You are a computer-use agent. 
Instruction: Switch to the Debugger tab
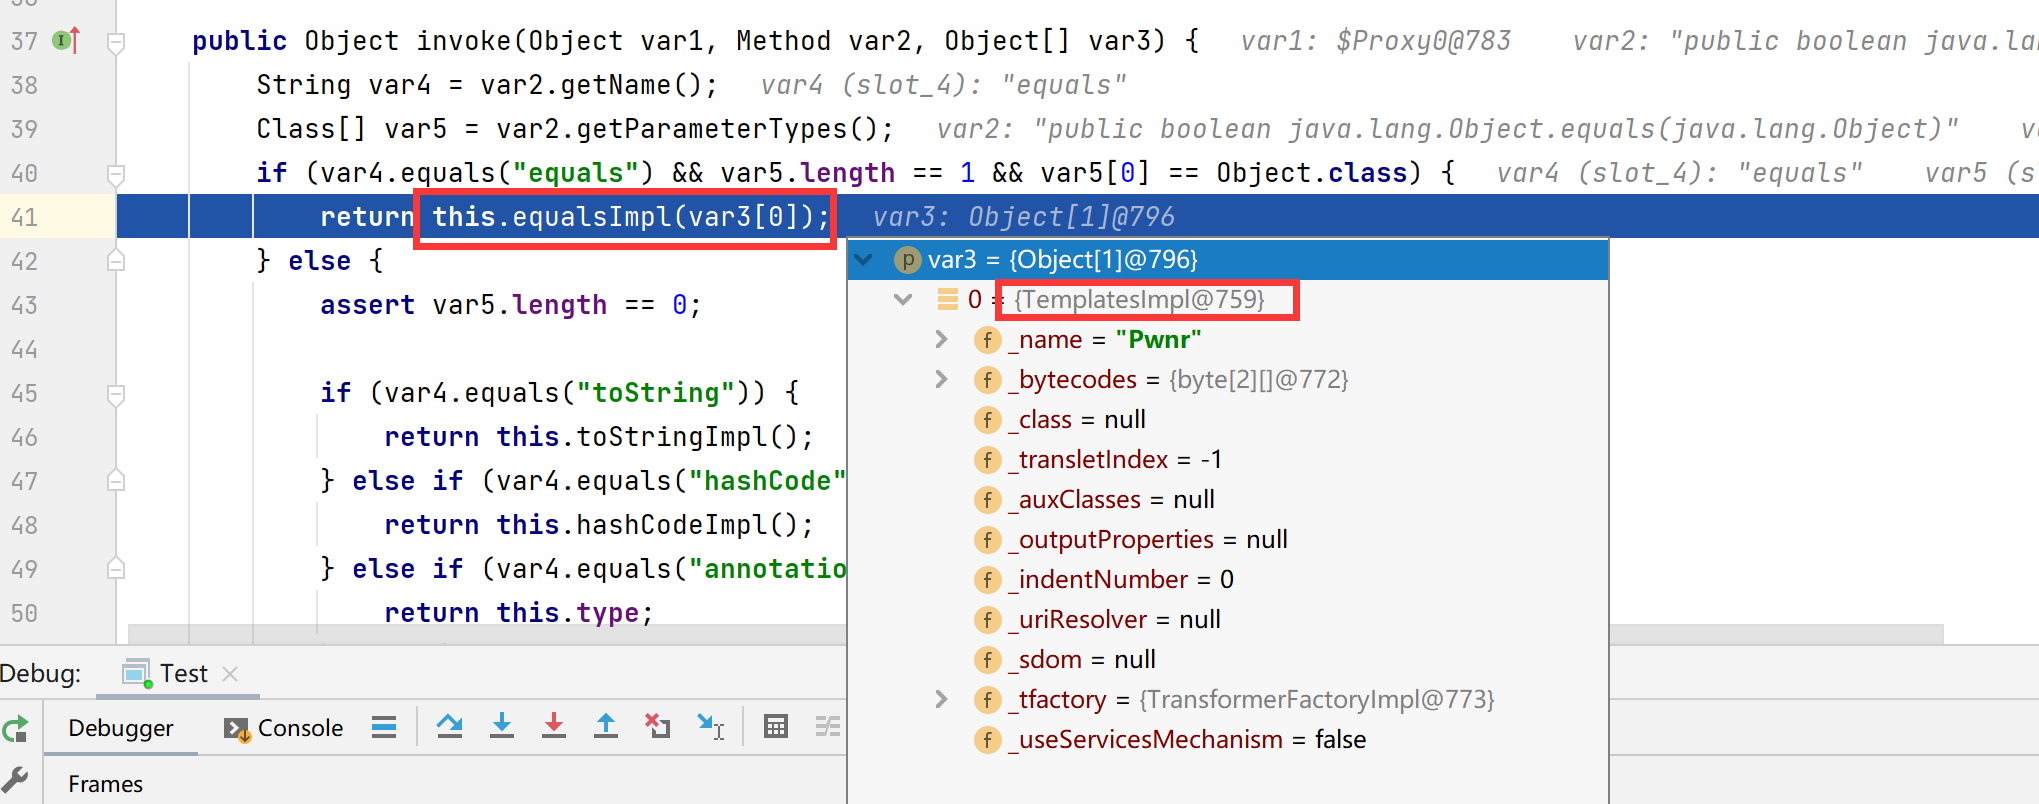point(120,728)
